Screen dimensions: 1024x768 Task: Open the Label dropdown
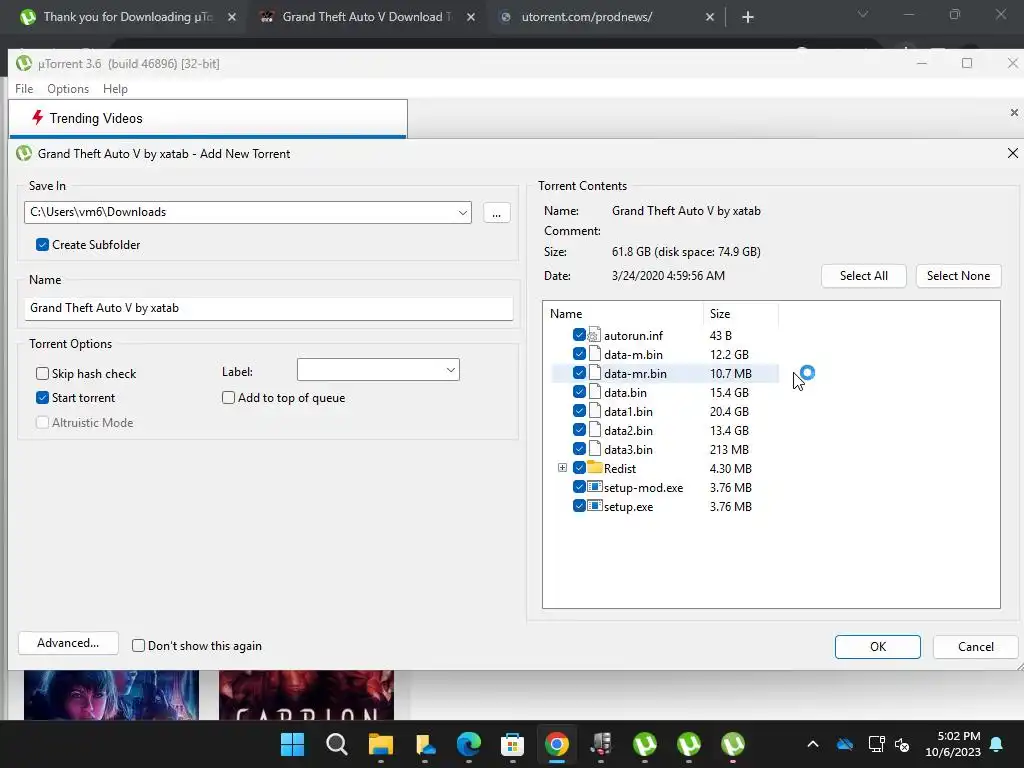coord(451,370)
